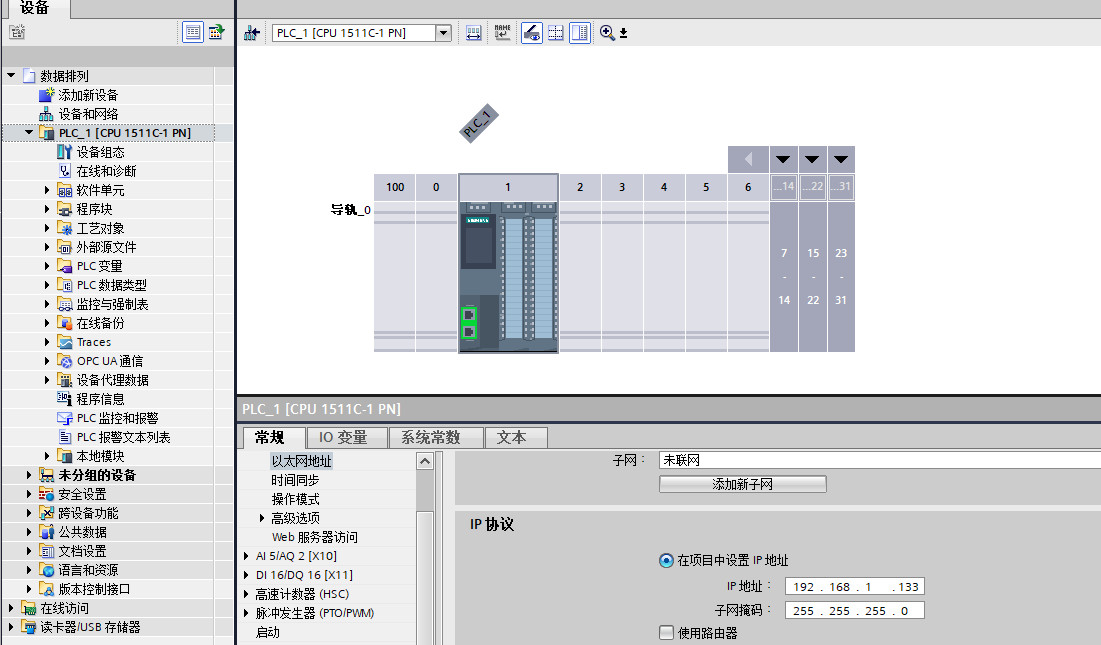Click the 工艺对象 icon
This screenshot has height=645, width=1101.
pyautogui.click(x=65, y=228)
